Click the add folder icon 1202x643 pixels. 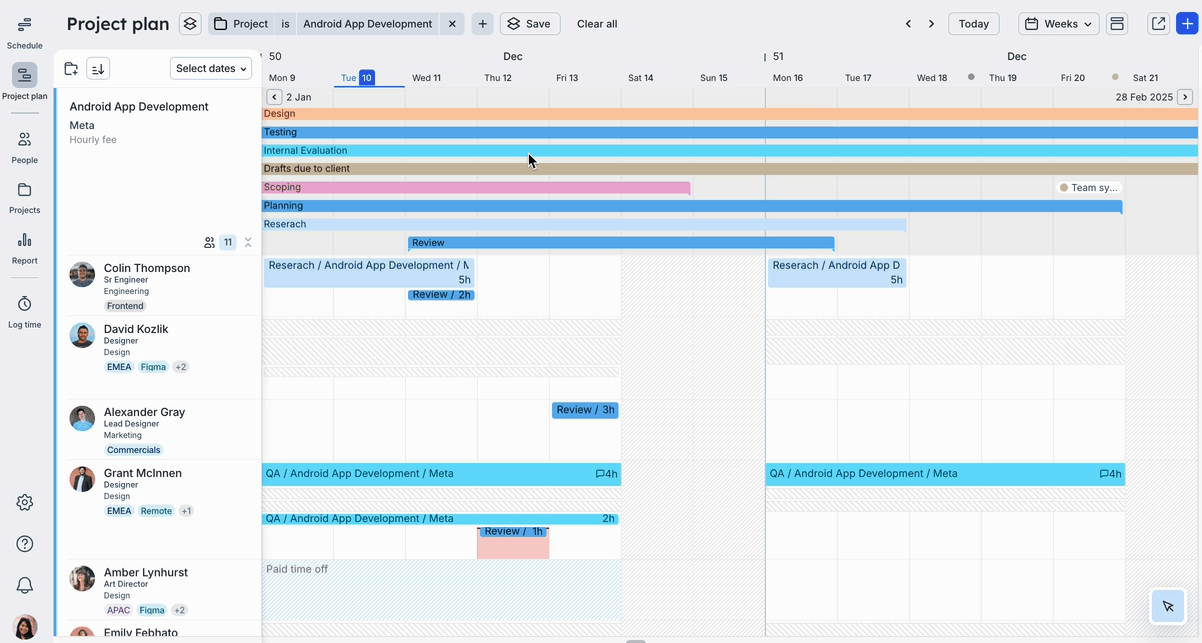[x=71, y=69]
